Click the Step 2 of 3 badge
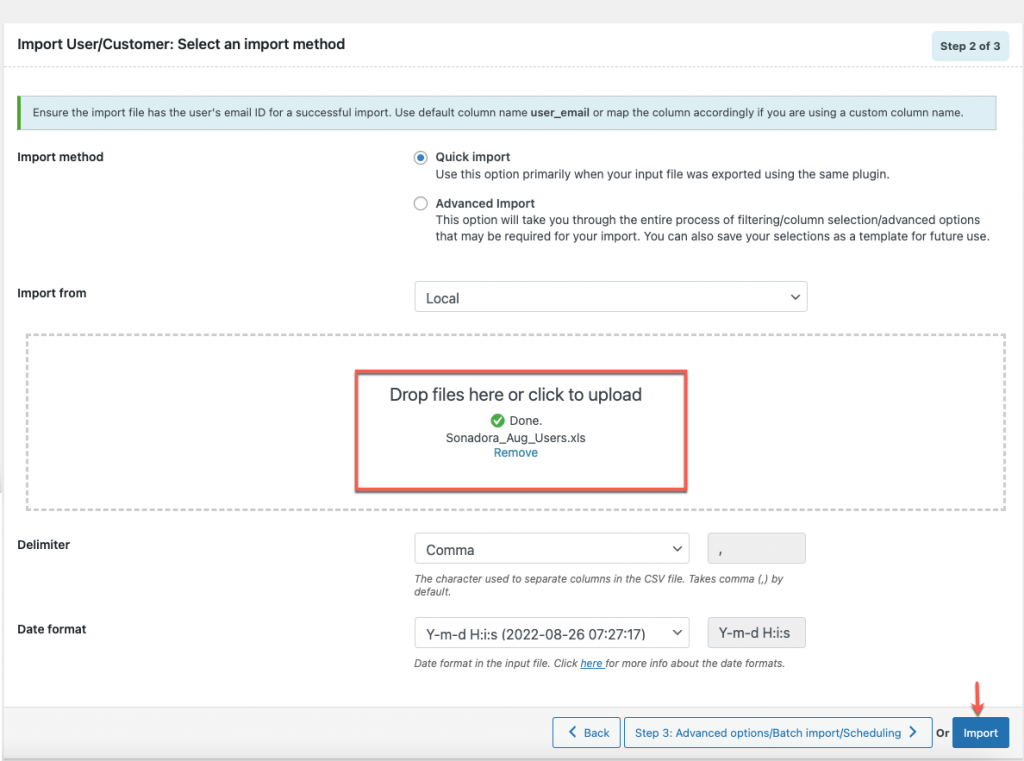 coord(970,46)
